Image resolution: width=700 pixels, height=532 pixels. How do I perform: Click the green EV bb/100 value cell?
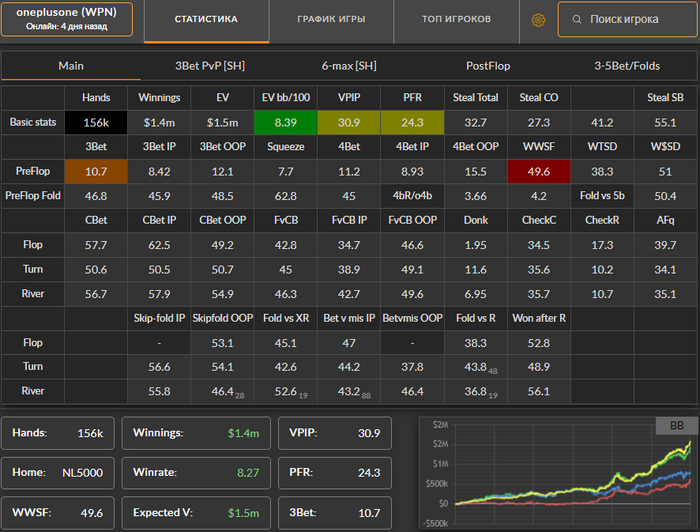tap(285, 122)
